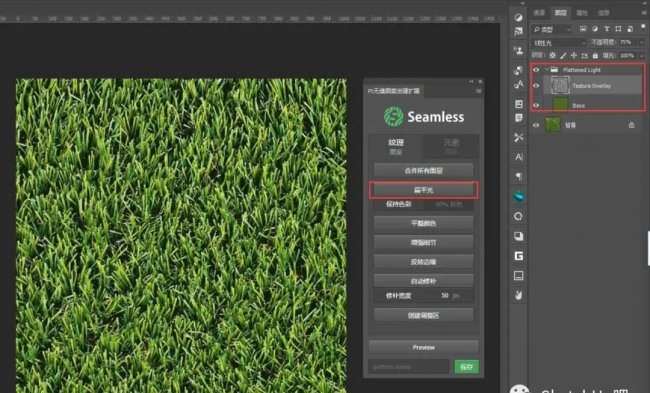Click the lock position cross-arrows icon
Screen dimensions: 650x393
(574, 55)
